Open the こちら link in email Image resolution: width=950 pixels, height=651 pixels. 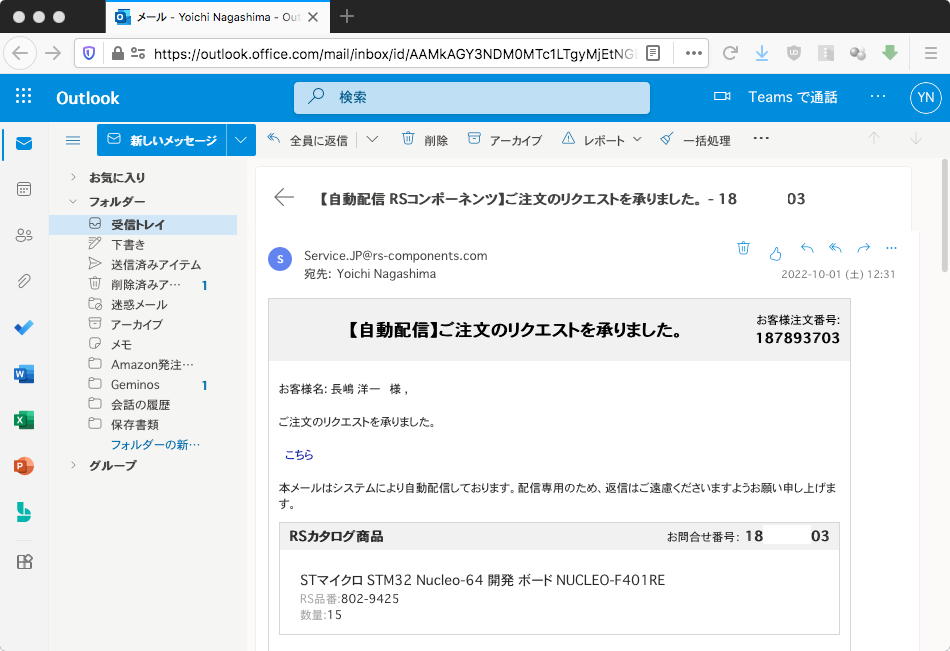[299, 455]
